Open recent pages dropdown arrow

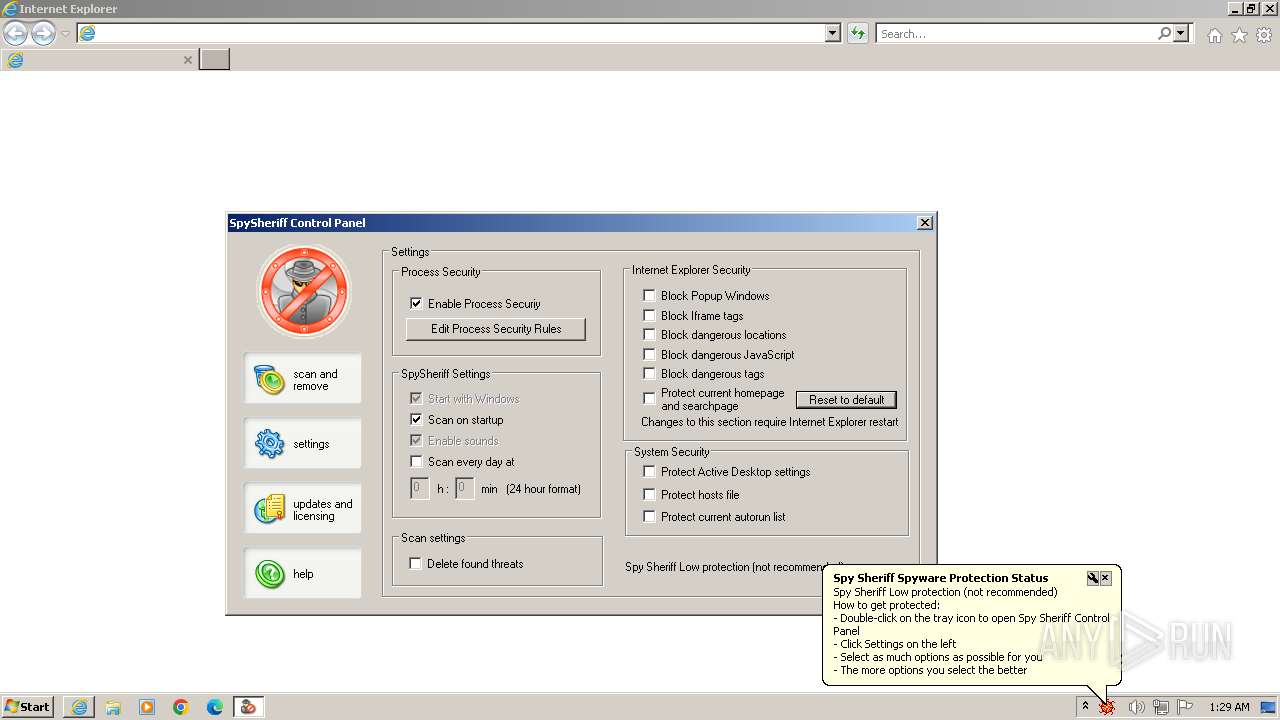65,34
